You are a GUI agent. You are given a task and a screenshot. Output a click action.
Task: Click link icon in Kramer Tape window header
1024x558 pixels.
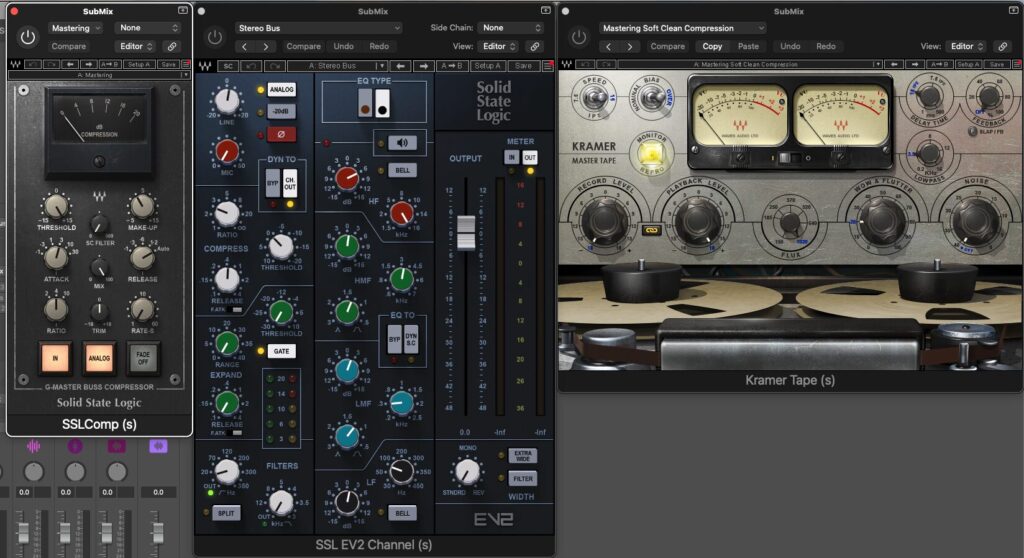[1002, 46]
